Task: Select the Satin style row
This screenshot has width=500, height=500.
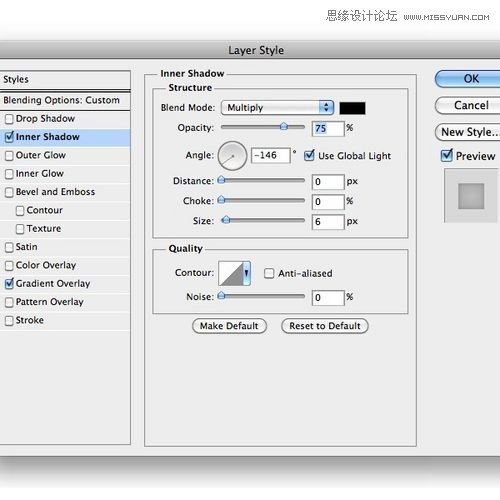Action: pos(65,247)
